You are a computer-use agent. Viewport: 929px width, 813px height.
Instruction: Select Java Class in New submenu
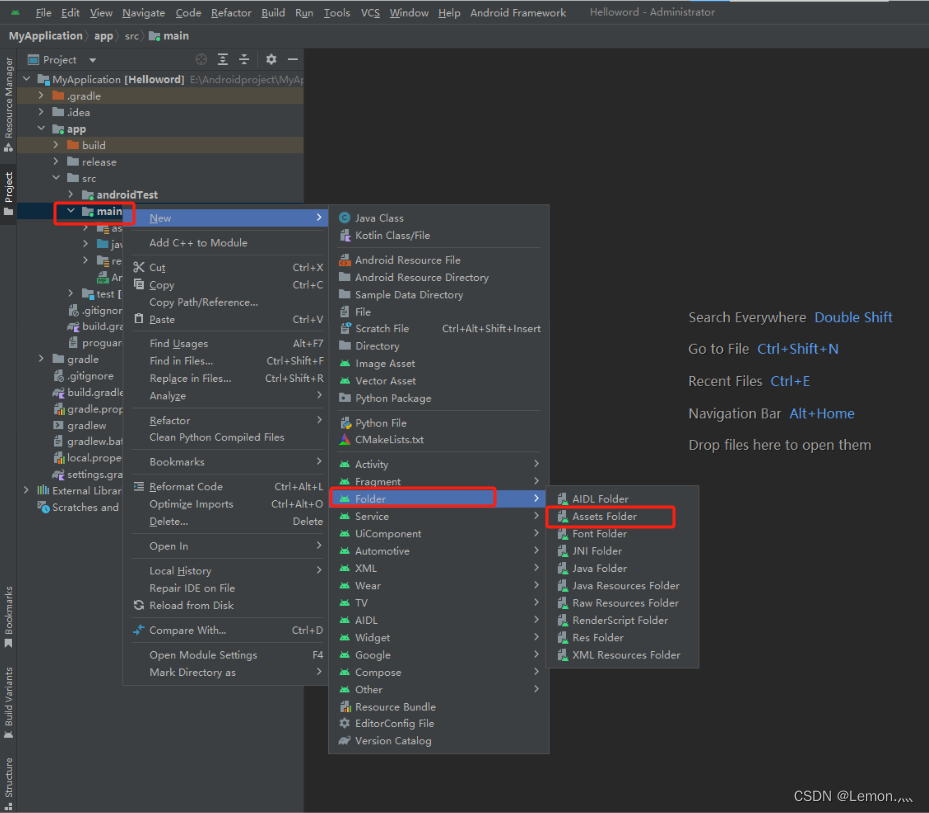(438, 218)
